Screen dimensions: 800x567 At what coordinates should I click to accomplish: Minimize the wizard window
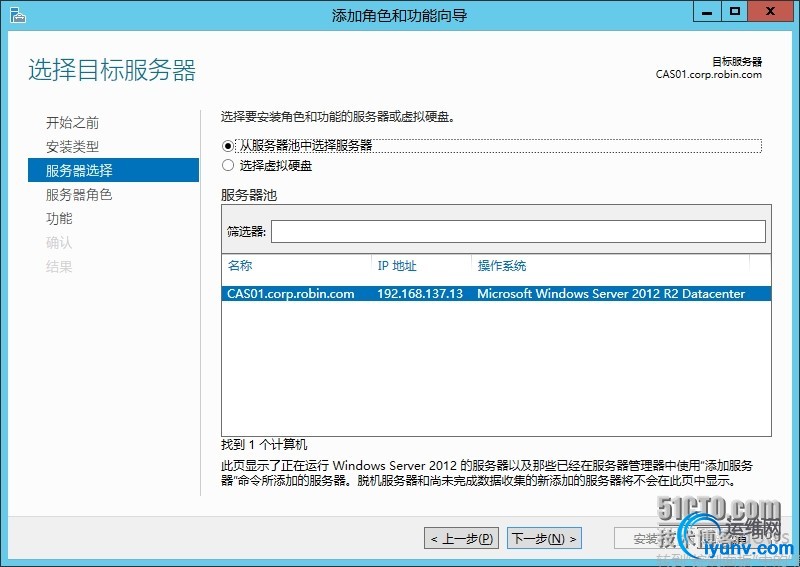[x=707, y=11]
